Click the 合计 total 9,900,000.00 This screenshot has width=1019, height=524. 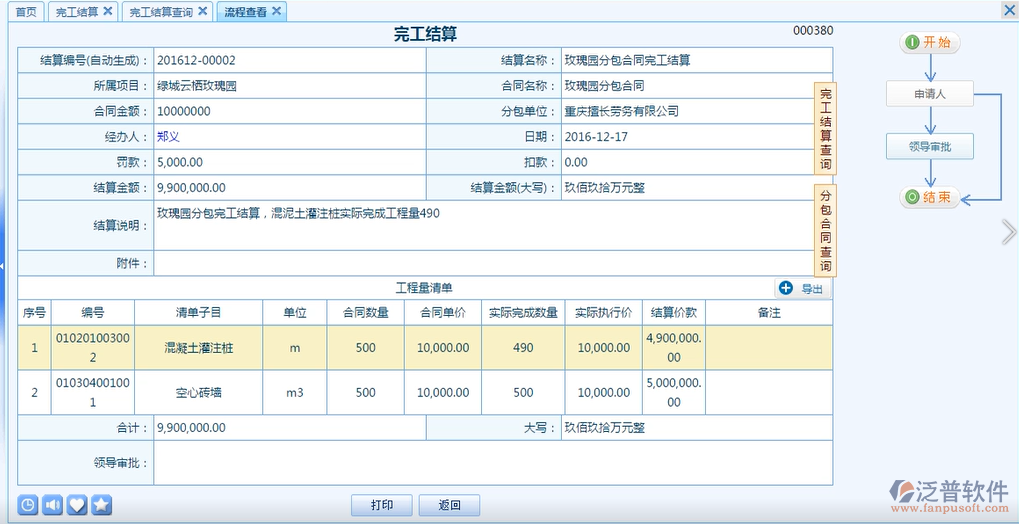tap(191, 428)
